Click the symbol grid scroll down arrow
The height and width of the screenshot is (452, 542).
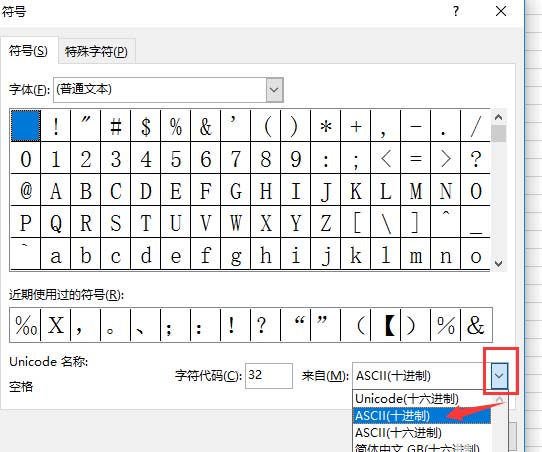pos(498,264)
